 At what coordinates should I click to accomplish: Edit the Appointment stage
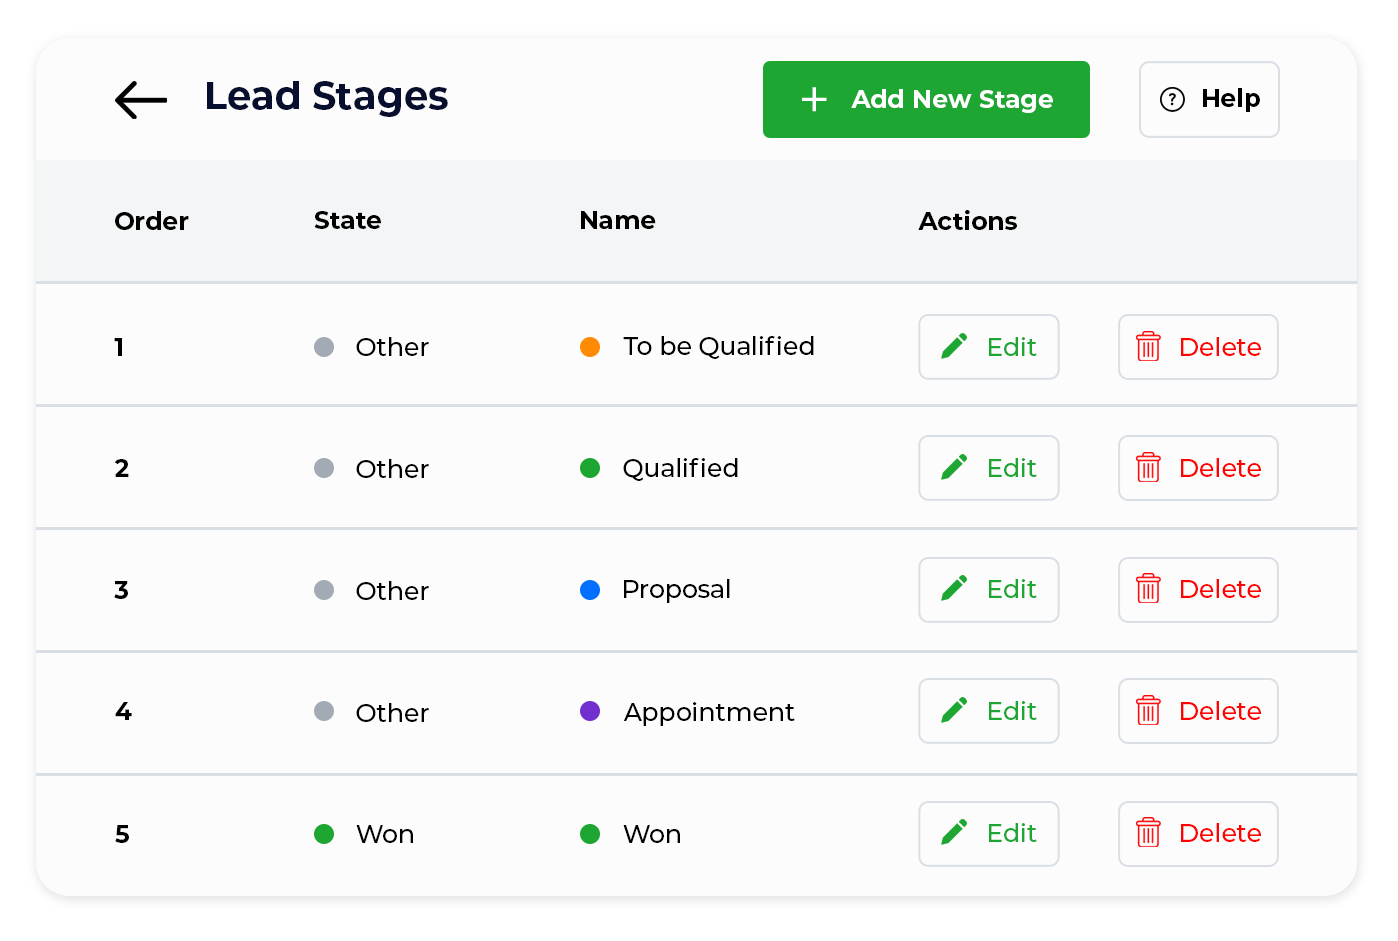point(989,711)
